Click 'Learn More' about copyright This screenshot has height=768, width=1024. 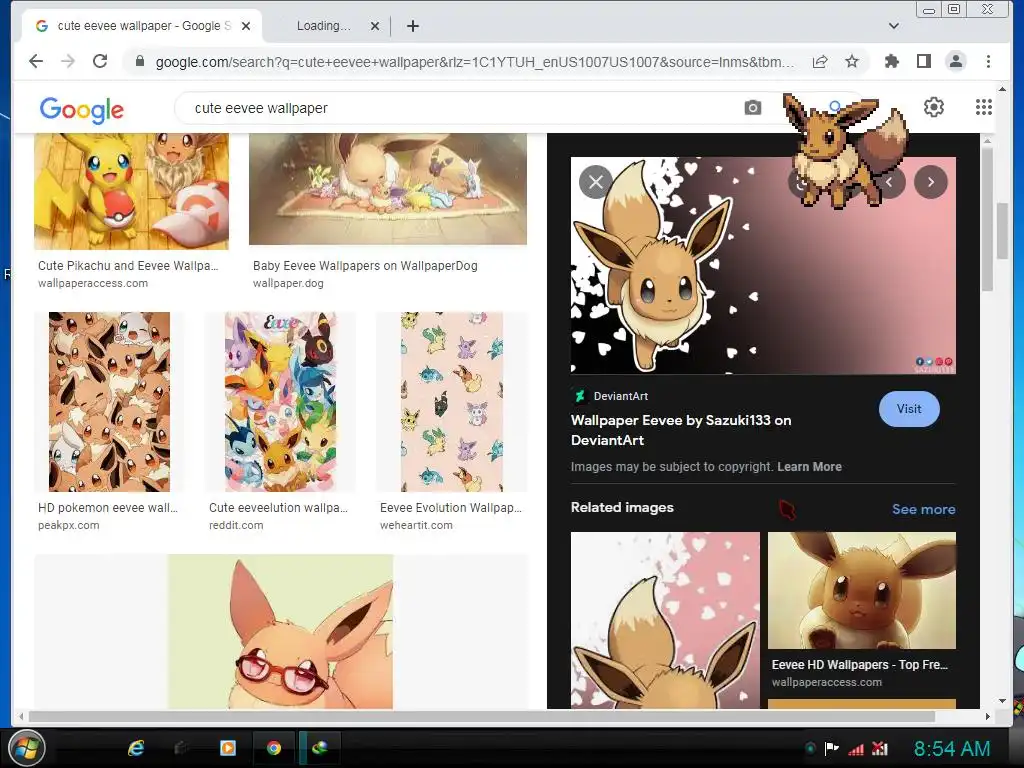(x=809, y=467)
